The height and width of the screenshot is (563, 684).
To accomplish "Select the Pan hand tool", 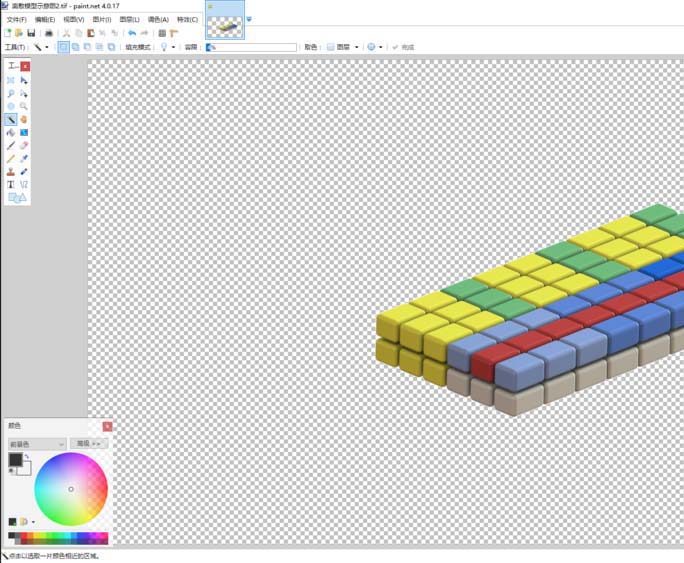I will click(x=24, y=119).
